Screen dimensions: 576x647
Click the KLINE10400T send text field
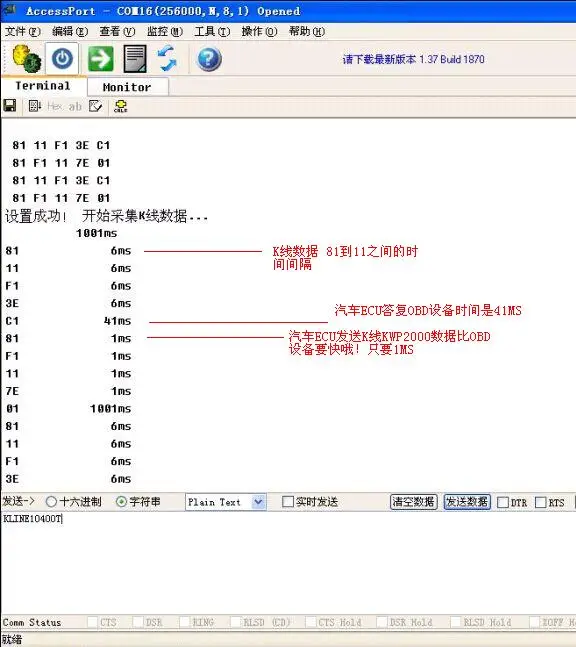pyautogui.click(x=288, y=562)
